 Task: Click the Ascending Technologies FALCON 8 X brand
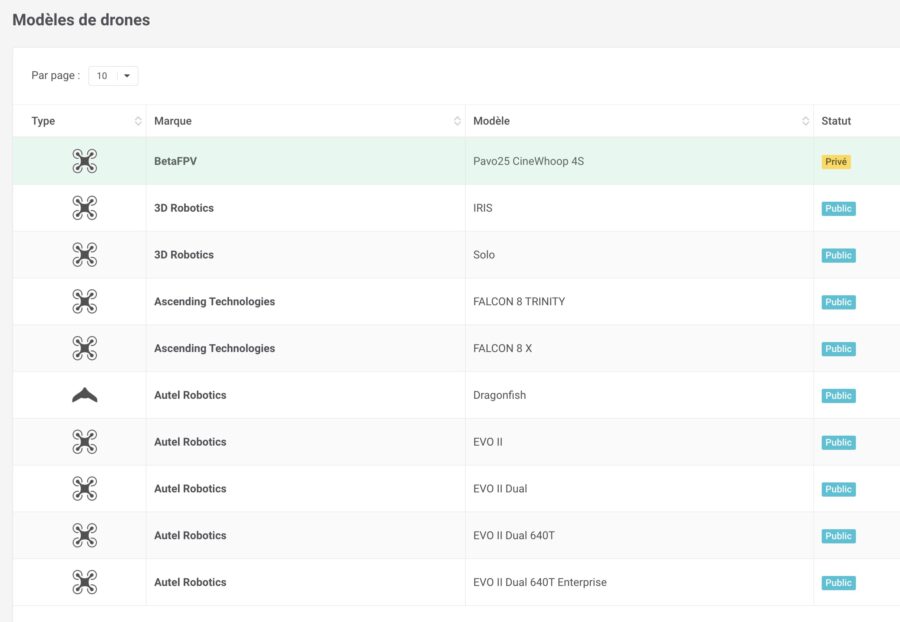[214, 348]
